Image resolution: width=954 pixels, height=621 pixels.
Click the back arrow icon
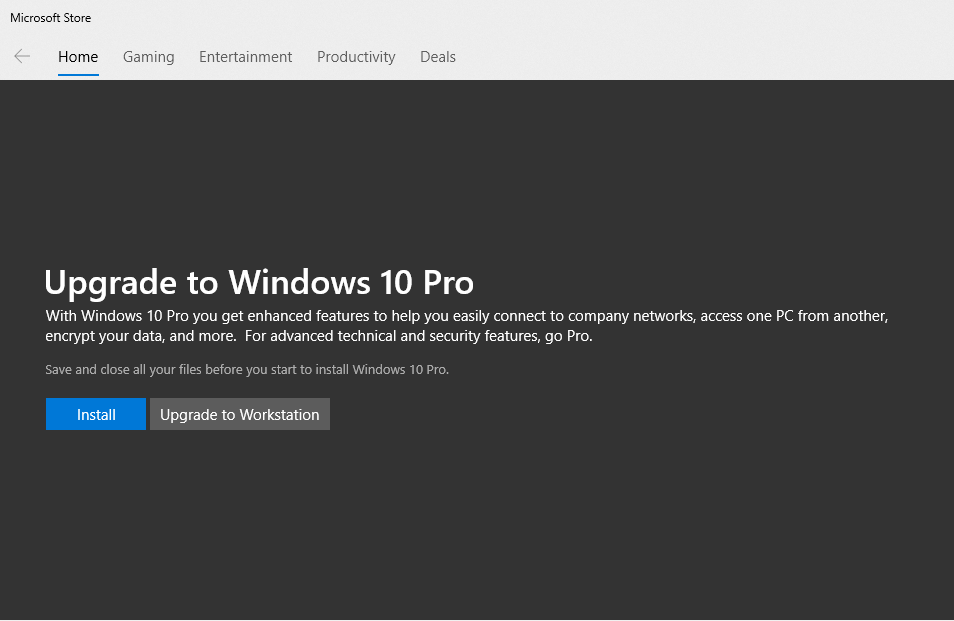pos(22,57)
